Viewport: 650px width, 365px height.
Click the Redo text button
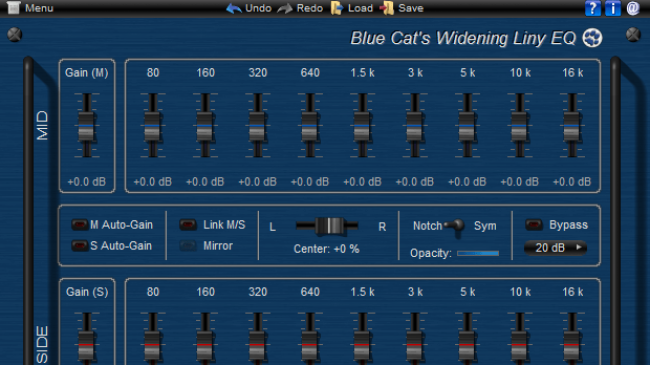point(309,8)
